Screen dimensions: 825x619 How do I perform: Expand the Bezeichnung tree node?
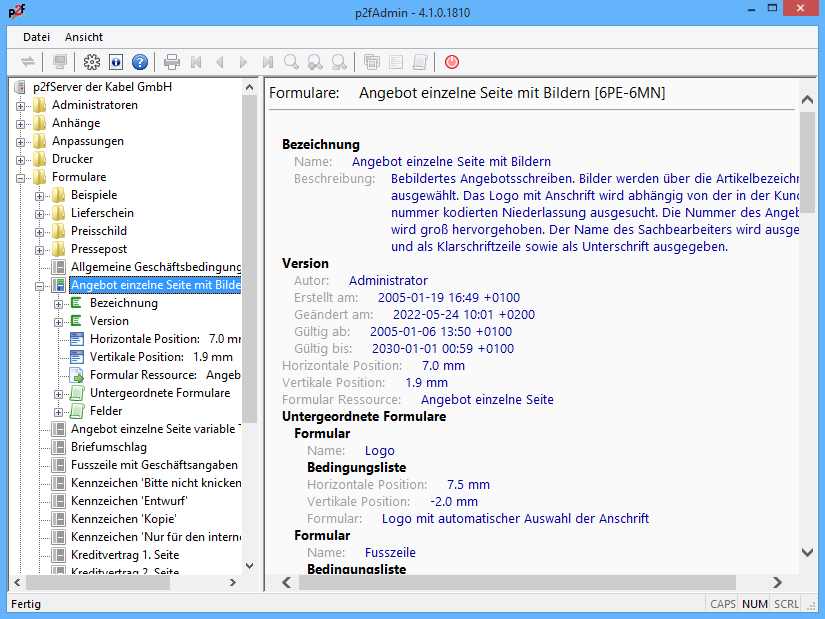coord(59,303)
